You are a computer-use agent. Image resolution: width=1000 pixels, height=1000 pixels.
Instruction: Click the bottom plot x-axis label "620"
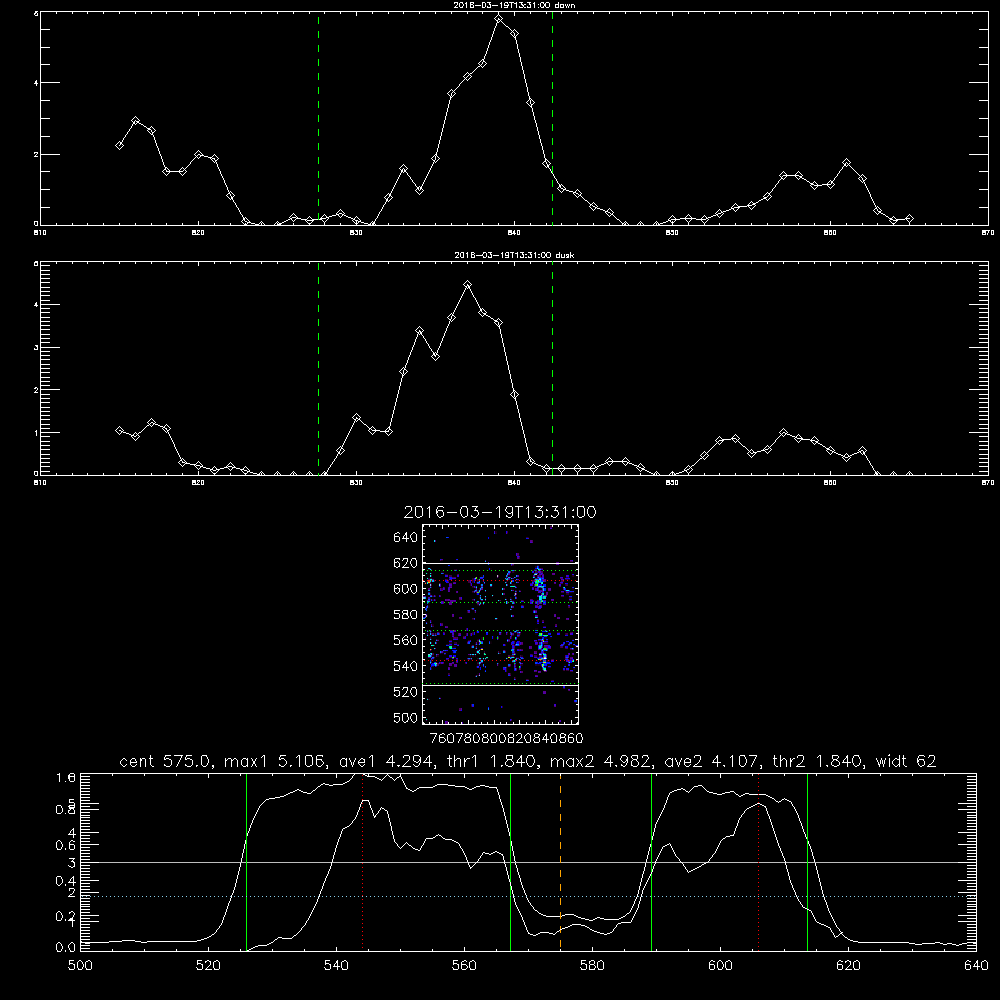(848, 966)
